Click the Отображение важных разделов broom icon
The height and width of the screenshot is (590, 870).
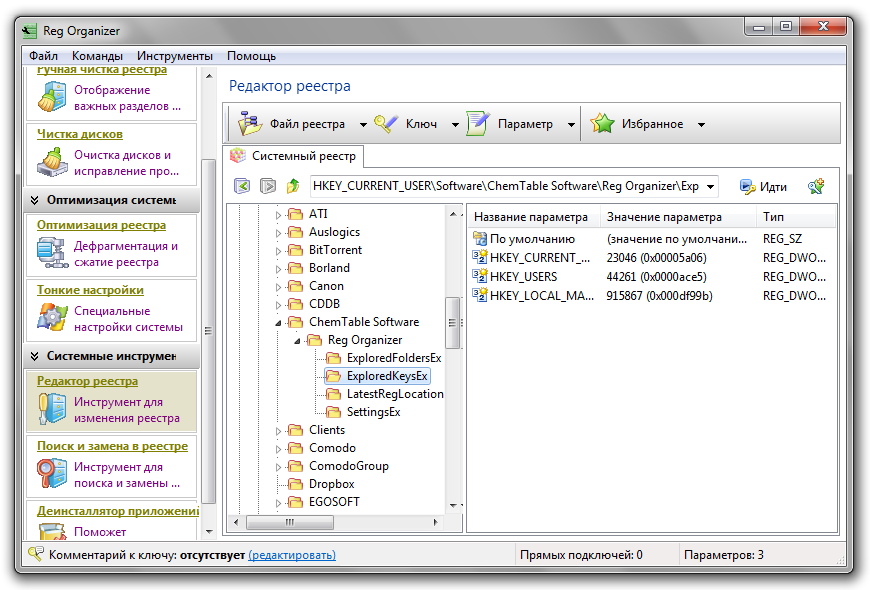(x=52, y=97)
